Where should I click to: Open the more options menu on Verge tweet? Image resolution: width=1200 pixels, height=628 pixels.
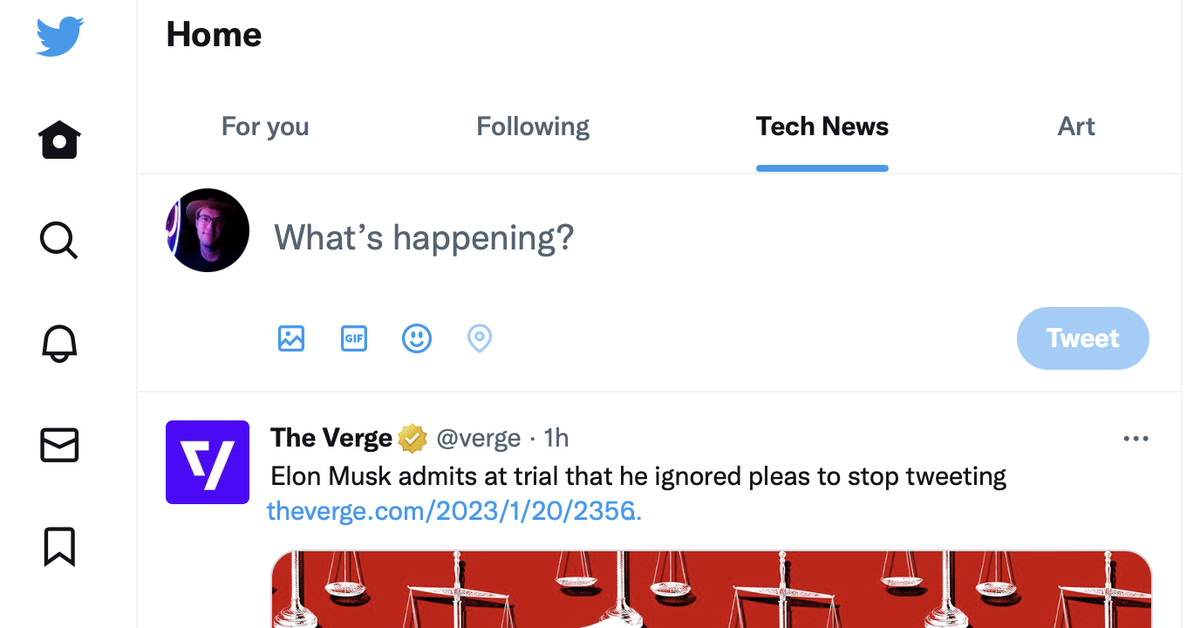(x=1136, y=438)
